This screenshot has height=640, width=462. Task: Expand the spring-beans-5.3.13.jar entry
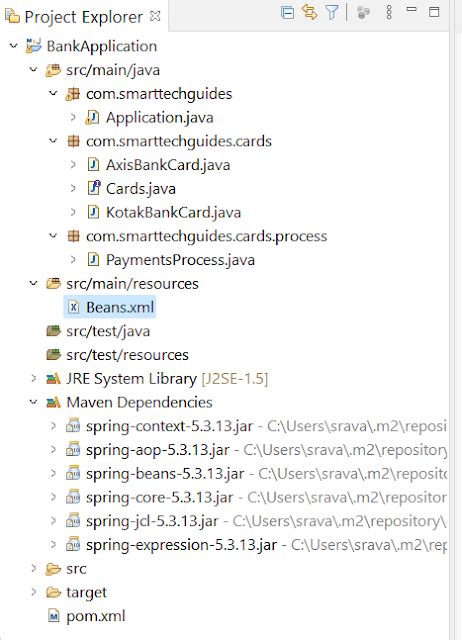tap(53, 473)
